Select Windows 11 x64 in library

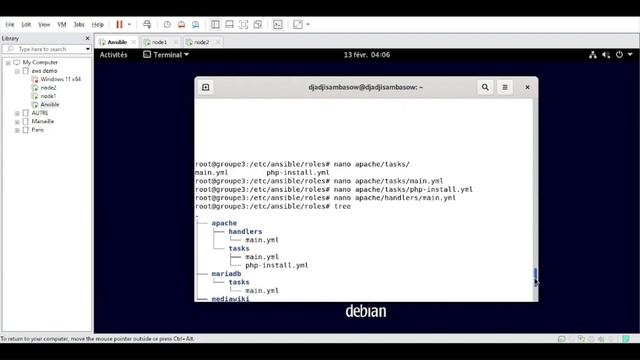(x=60, y=79)
